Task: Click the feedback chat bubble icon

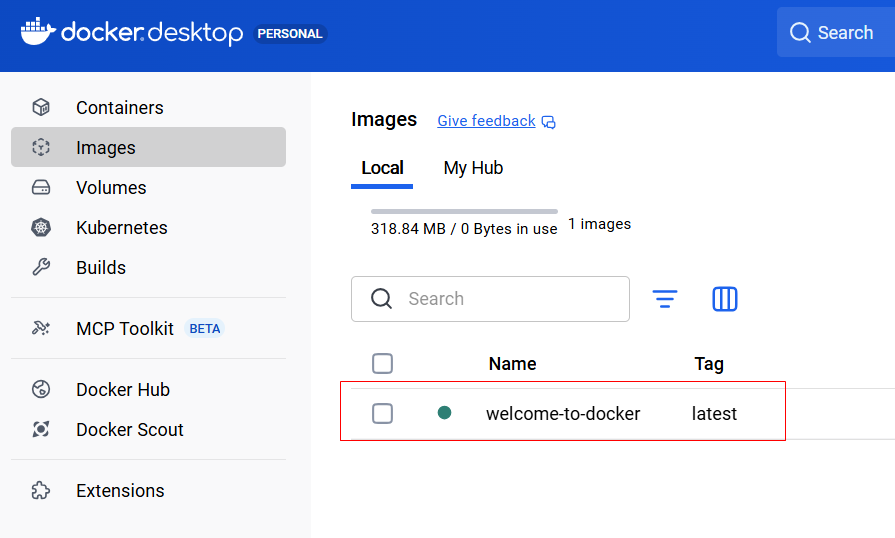Action: pyautogui.click(x=549, y=122)
